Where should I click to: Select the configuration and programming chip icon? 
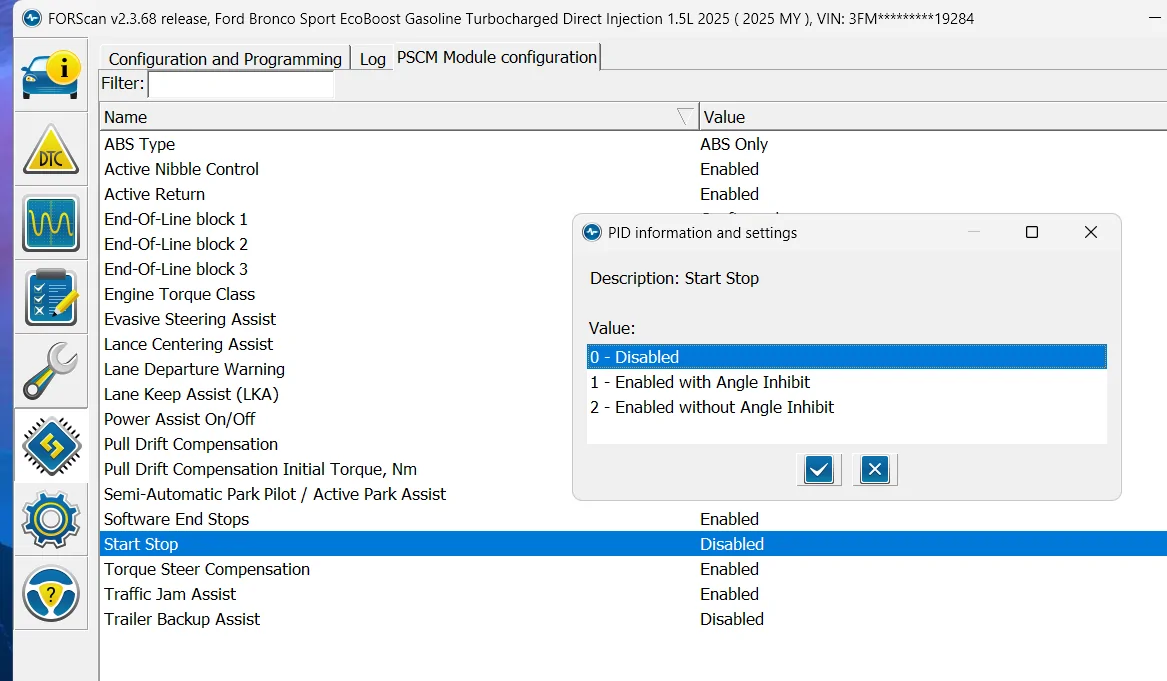(50, 445)
